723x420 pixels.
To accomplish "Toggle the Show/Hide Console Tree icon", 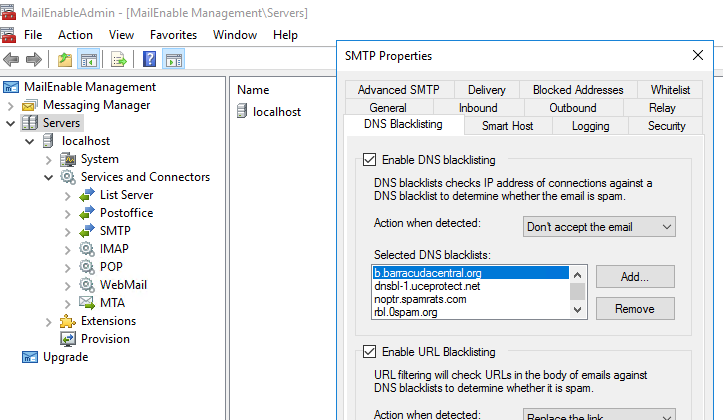I will [88, 59].
